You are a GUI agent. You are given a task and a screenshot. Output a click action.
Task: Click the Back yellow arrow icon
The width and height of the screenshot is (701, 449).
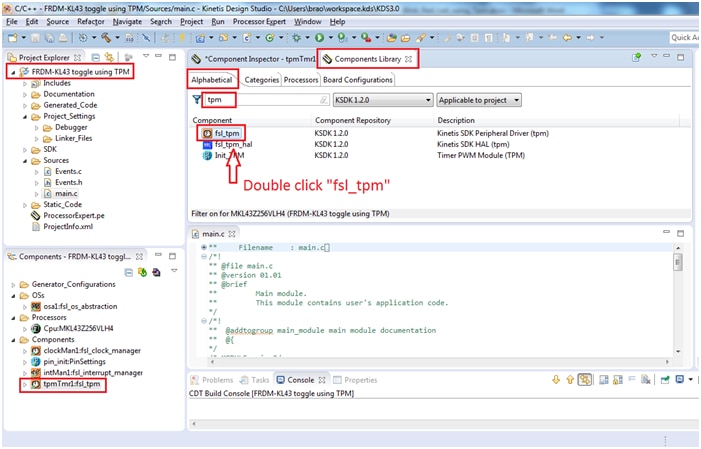click(567, 38)
